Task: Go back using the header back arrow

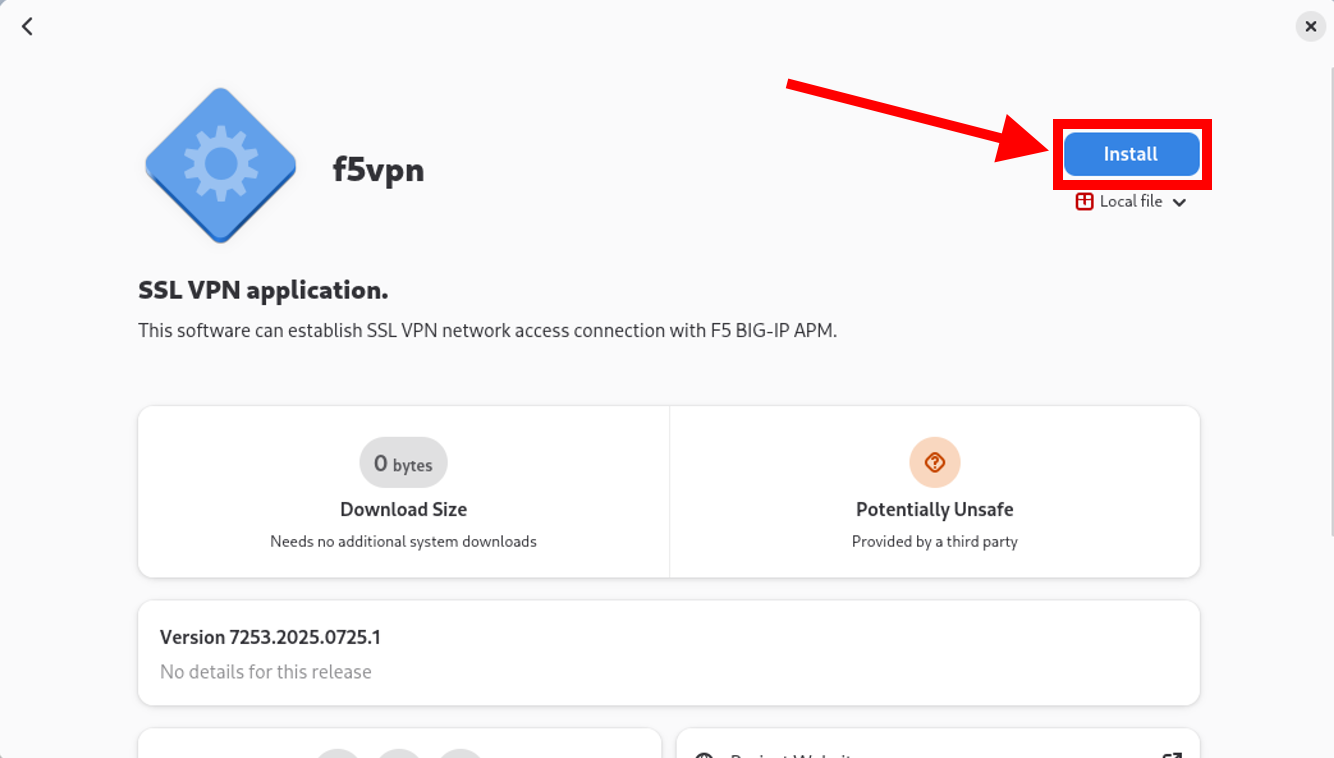Action: (x=27, y=27)
